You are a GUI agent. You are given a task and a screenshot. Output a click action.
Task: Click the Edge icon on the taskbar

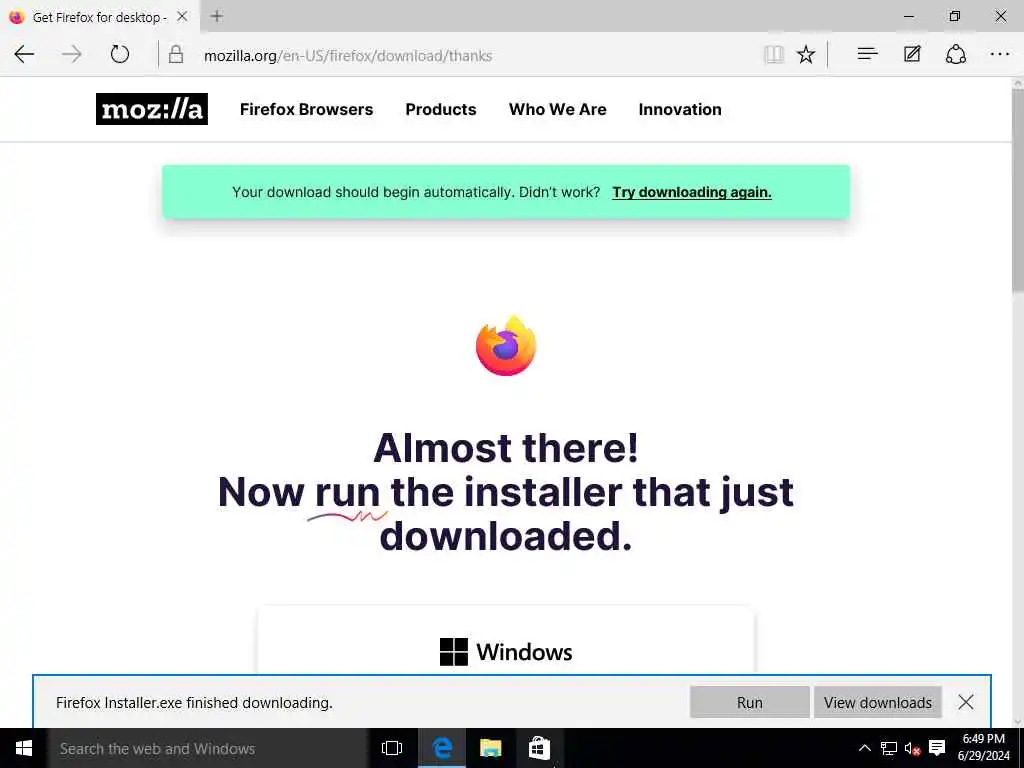click(x=442, y=748)
